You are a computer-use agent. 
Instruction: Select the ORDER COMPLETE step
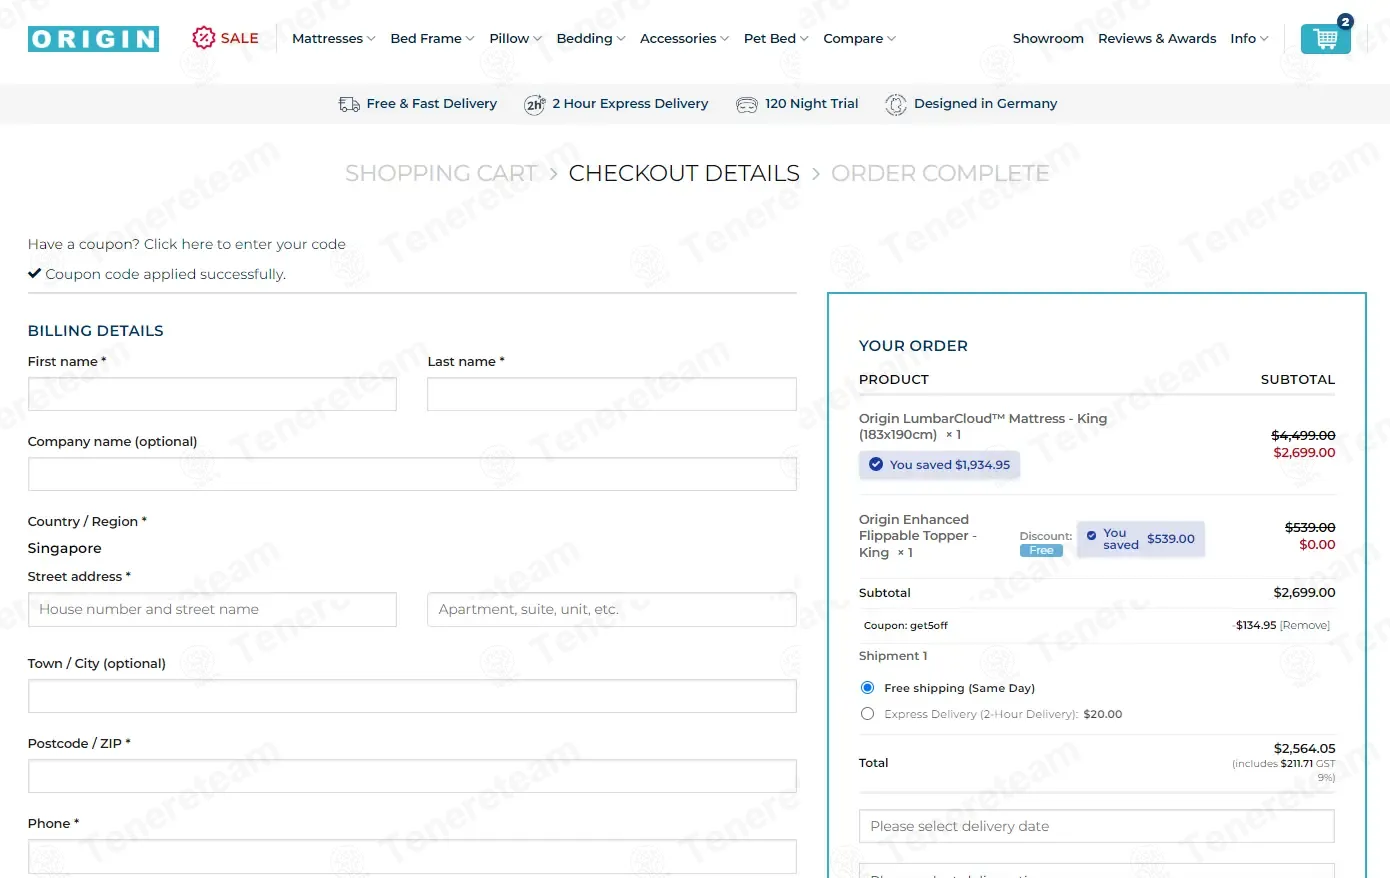pos(940,173)
